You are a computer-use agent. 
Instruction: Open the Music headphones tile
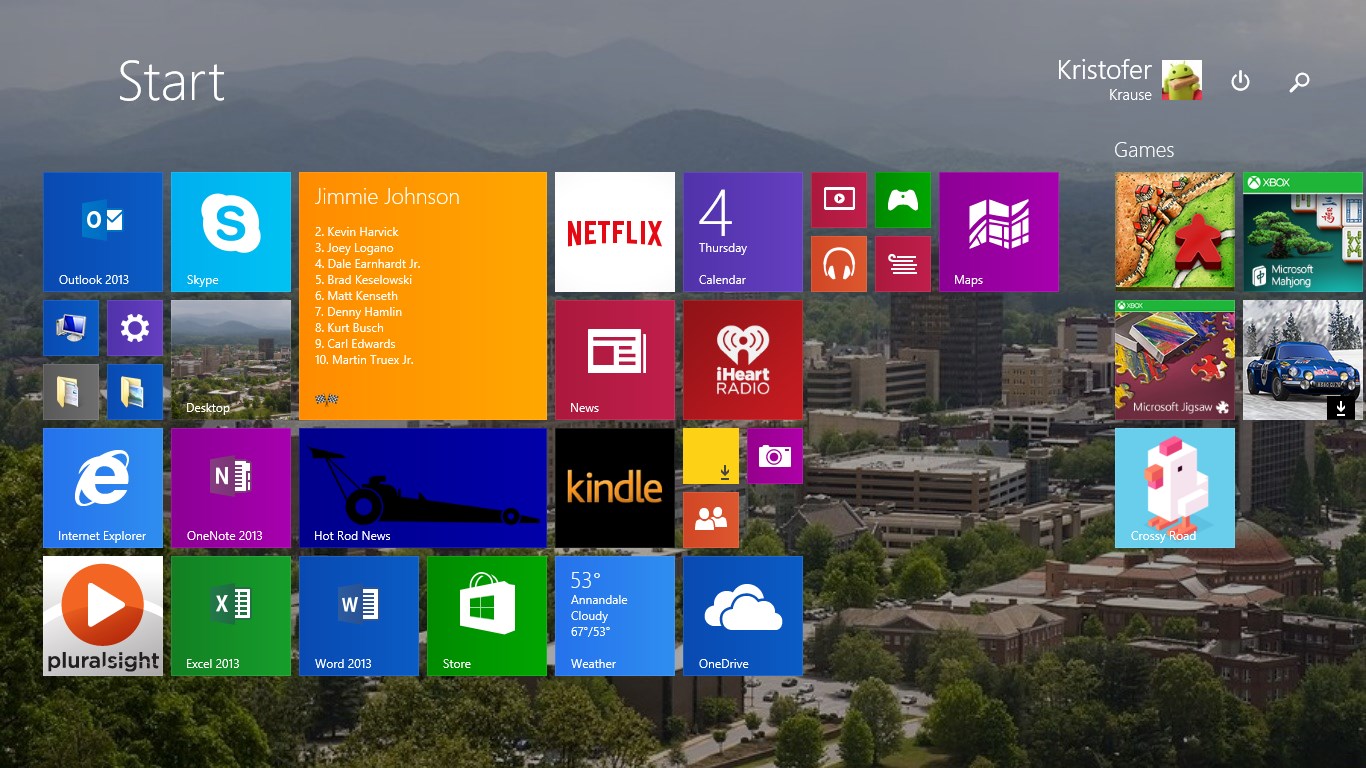[839, 264]
